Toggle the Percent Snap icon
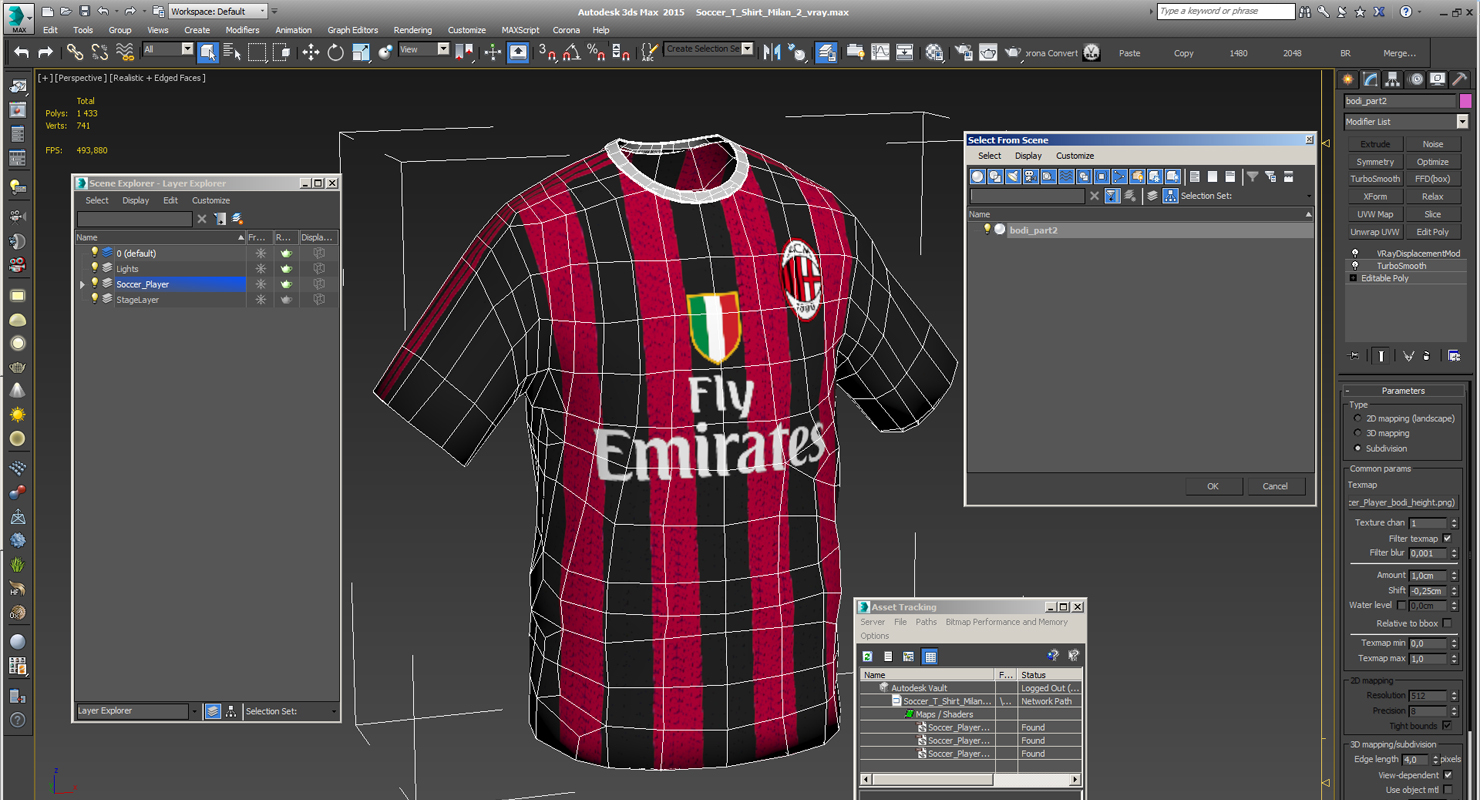The height and width of the screenshot is (800, 1480). click(595, 52)
